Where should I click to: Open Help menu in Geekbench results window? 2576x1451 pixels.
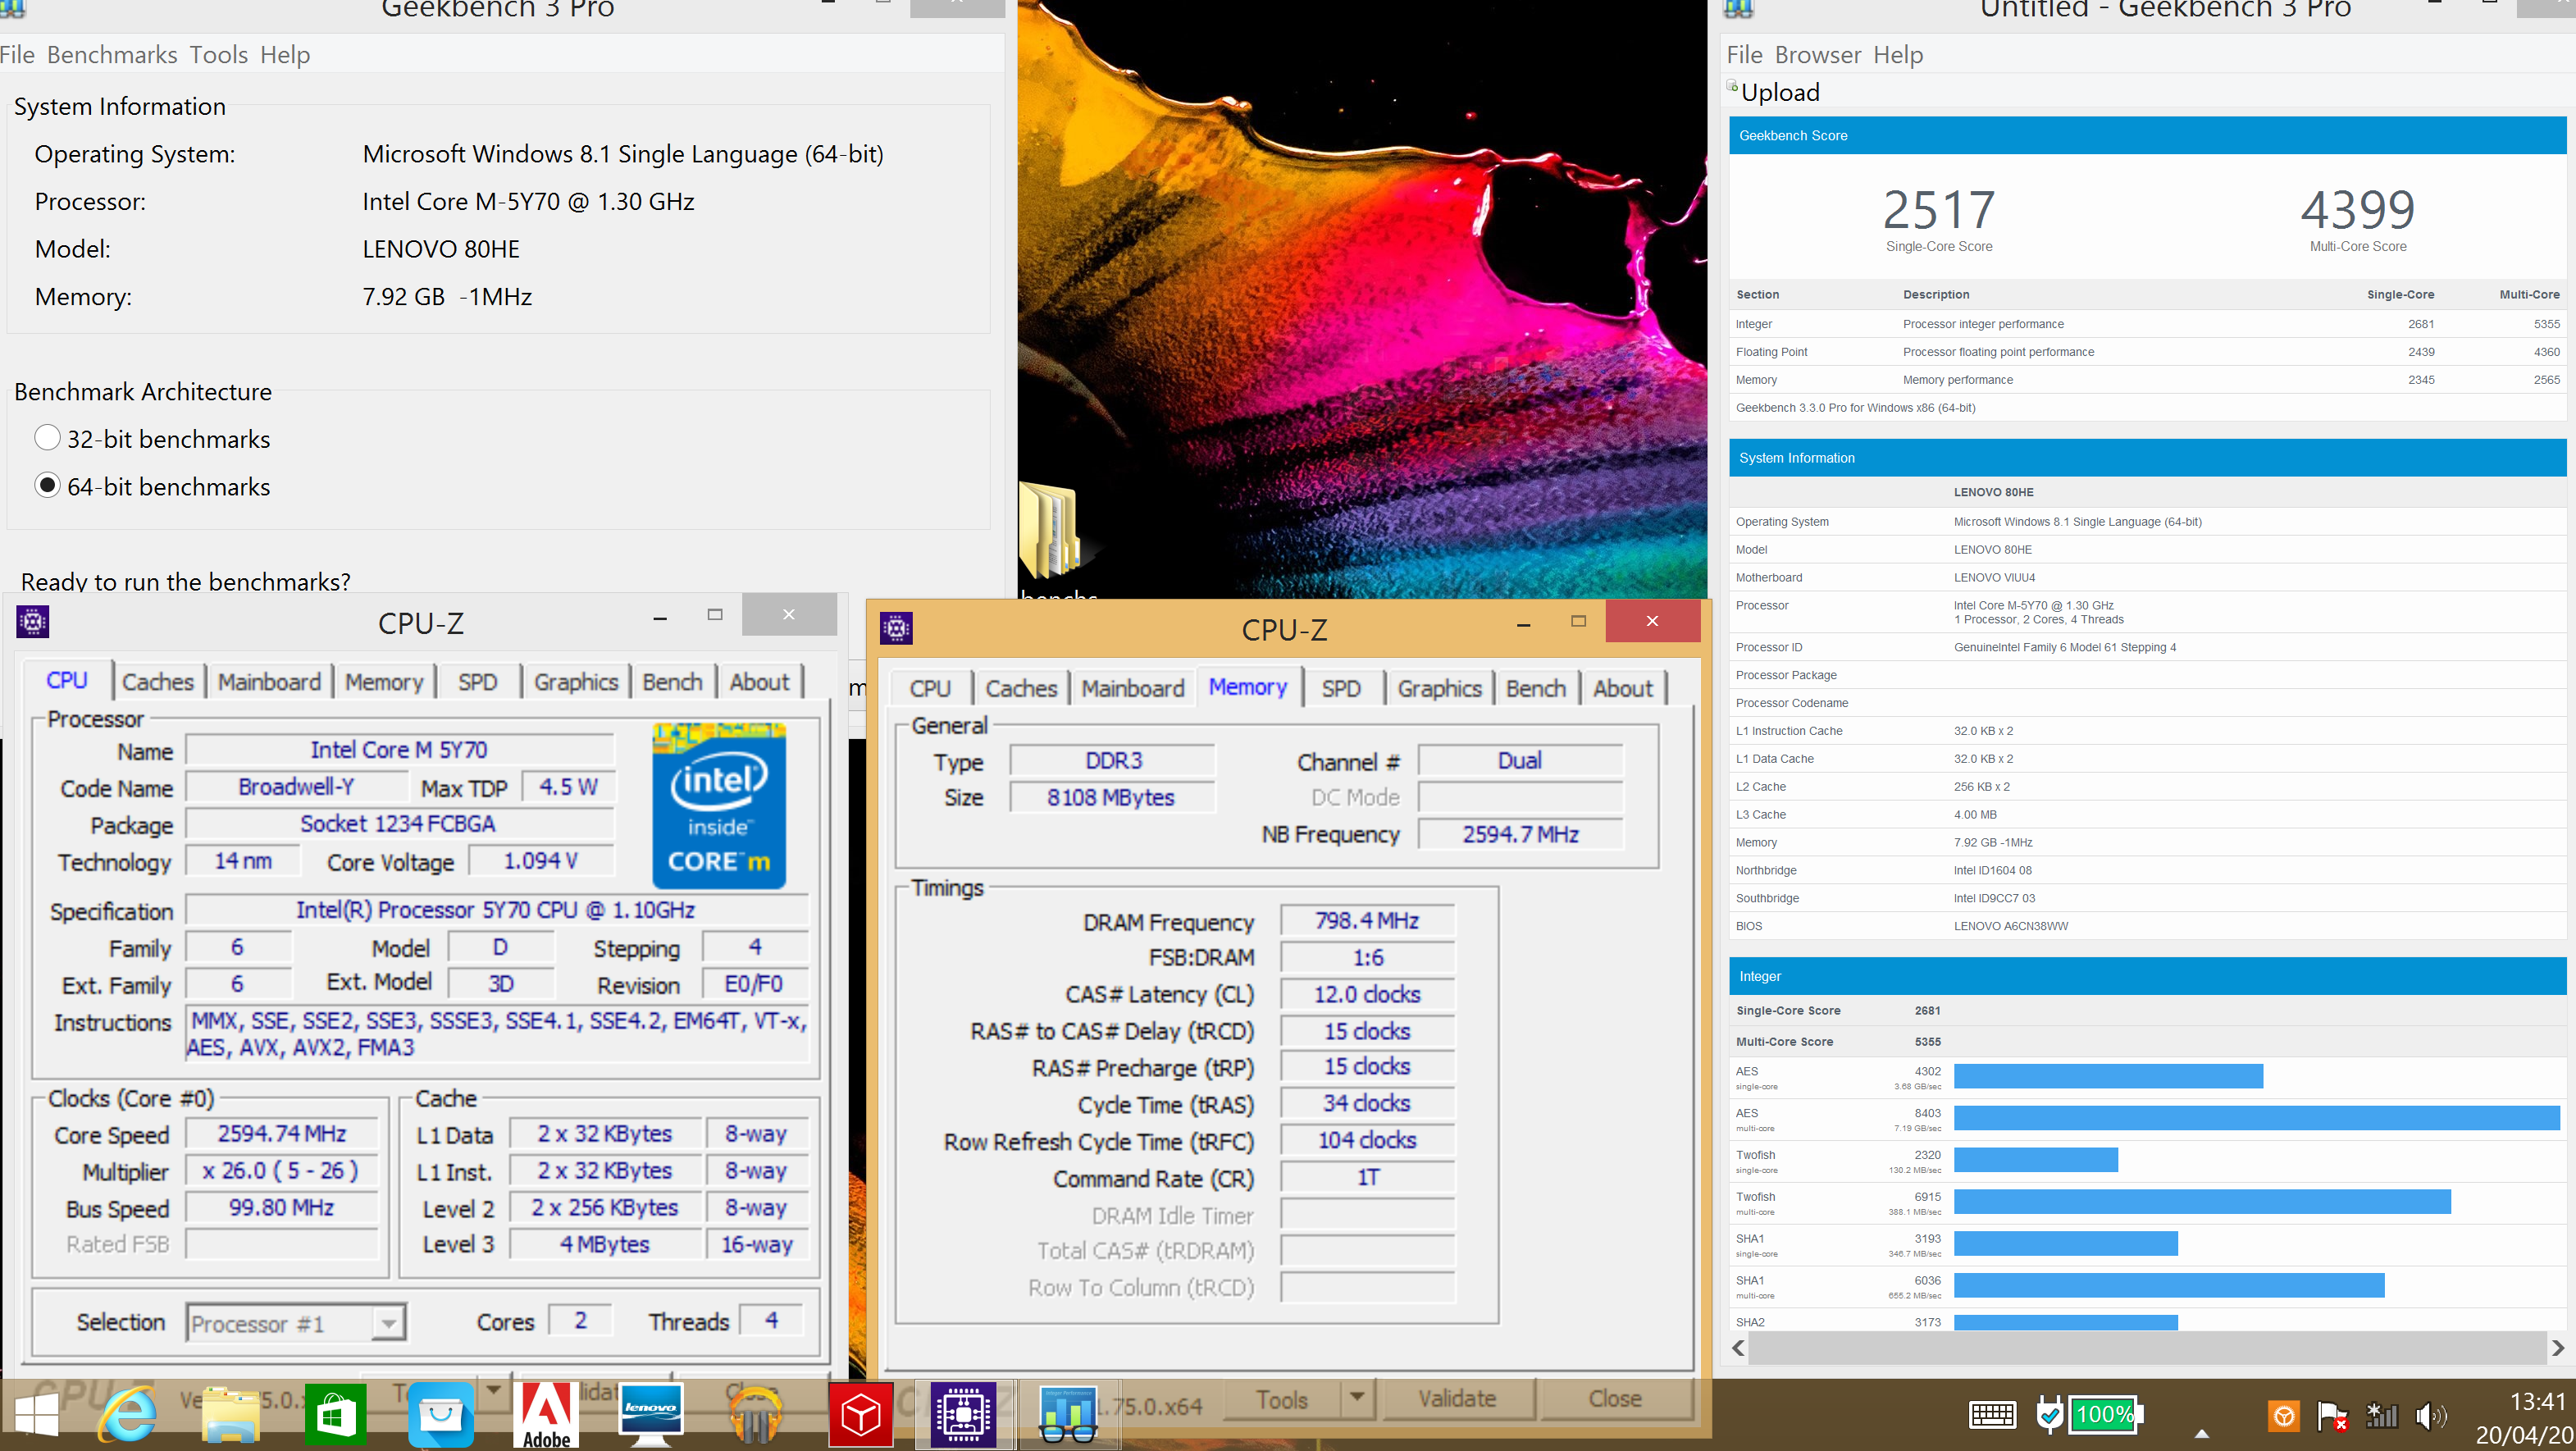(1898, 54)
